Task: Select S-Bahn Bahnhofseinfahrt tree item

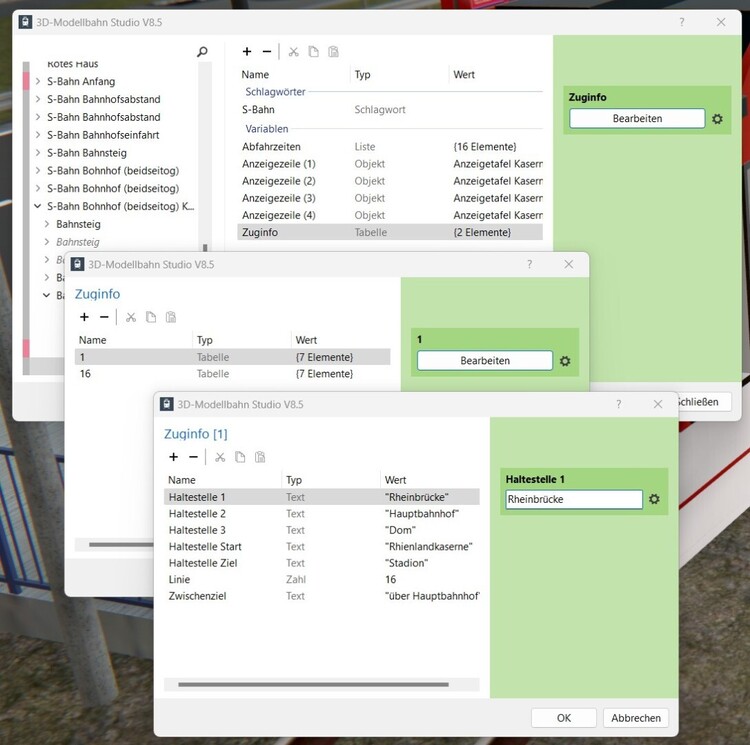Action: (103, 135)
